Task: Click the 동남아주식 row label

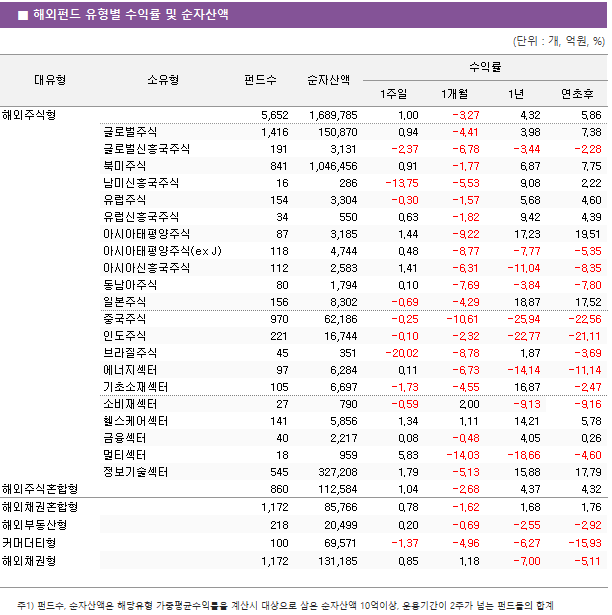Action: [130, 285]
